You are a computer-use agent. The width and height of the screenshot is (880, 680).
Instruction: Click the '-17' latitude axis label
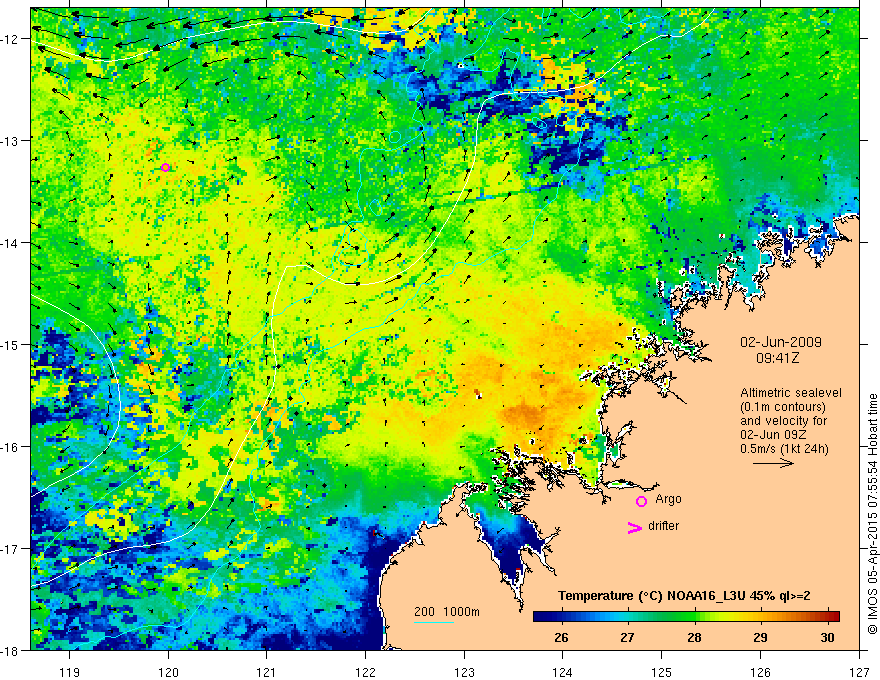(x=11, y=549)
